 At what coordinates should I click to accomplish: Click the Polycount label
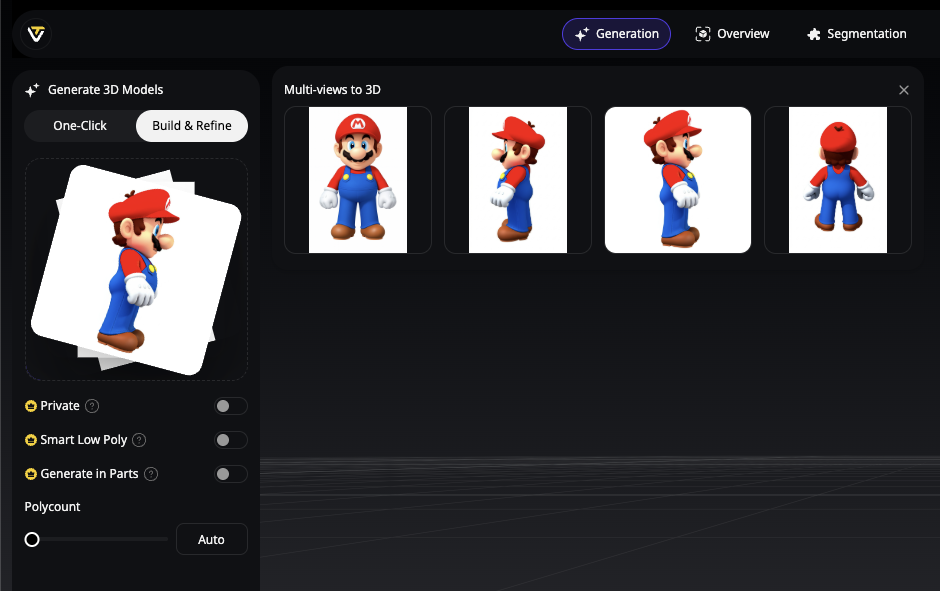coord(52,506)
